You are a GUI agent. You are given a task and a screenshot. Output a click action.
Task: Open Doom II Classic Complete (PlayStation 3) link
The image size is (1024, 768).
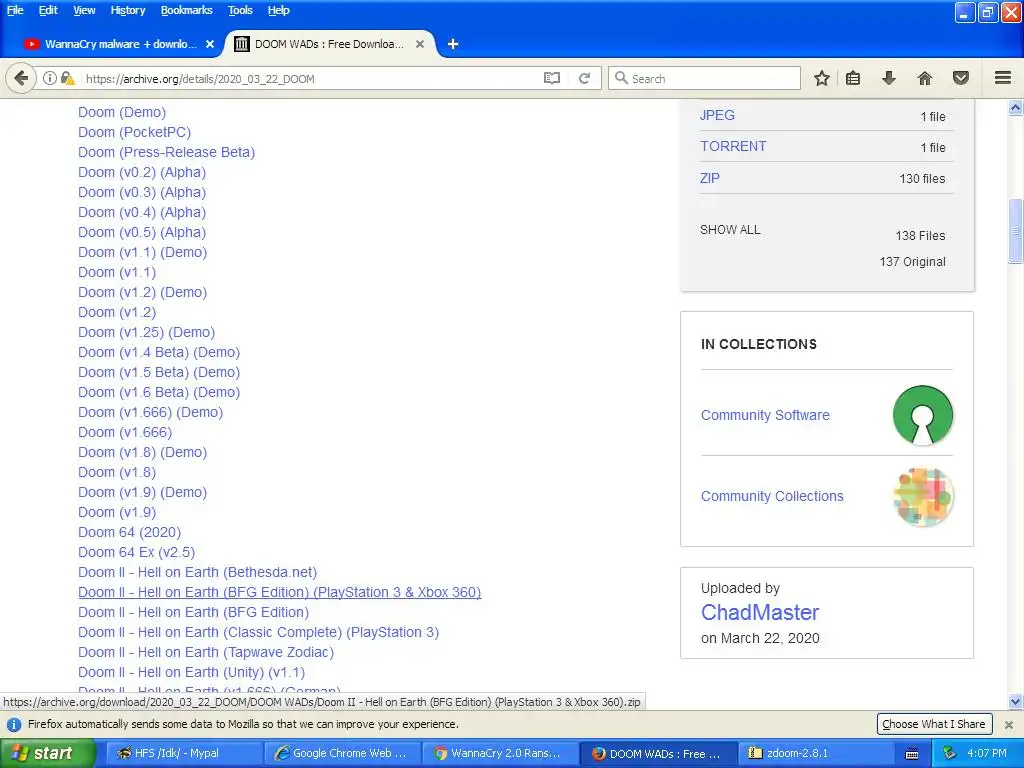click(x=259, y=632)
